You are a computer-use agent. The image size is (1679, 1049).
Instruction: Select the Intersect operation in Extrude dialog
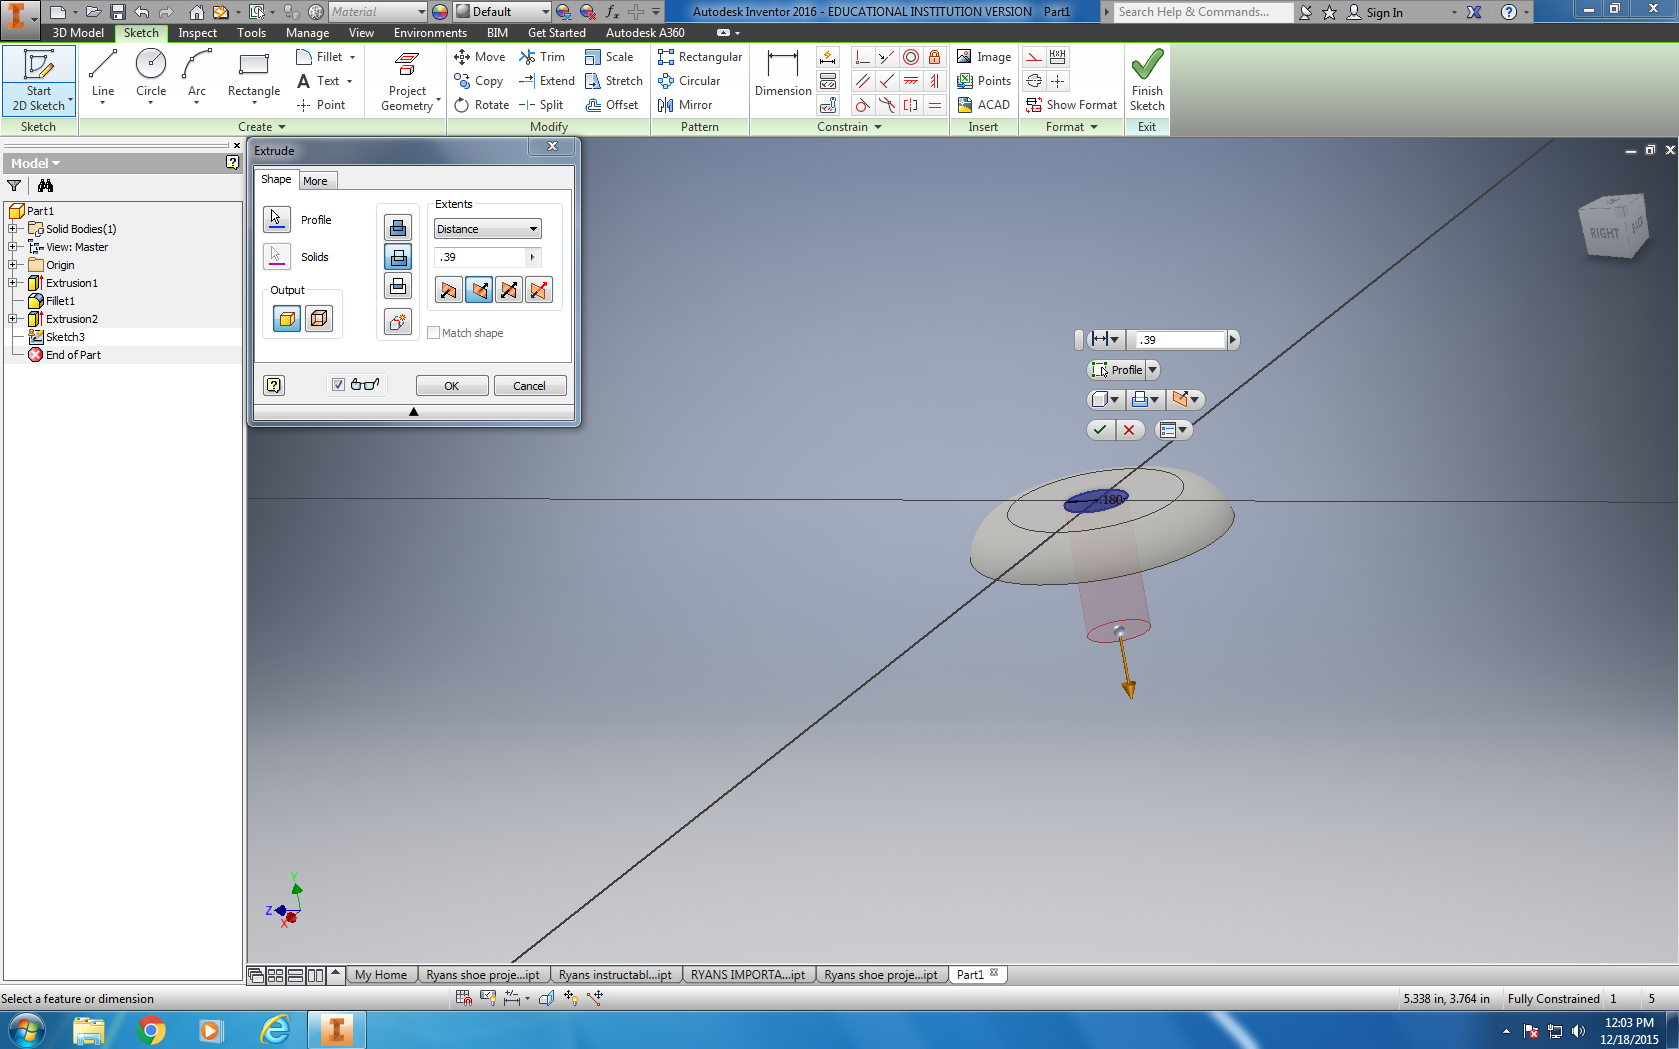pyautogui.click(x=398, y=286)
